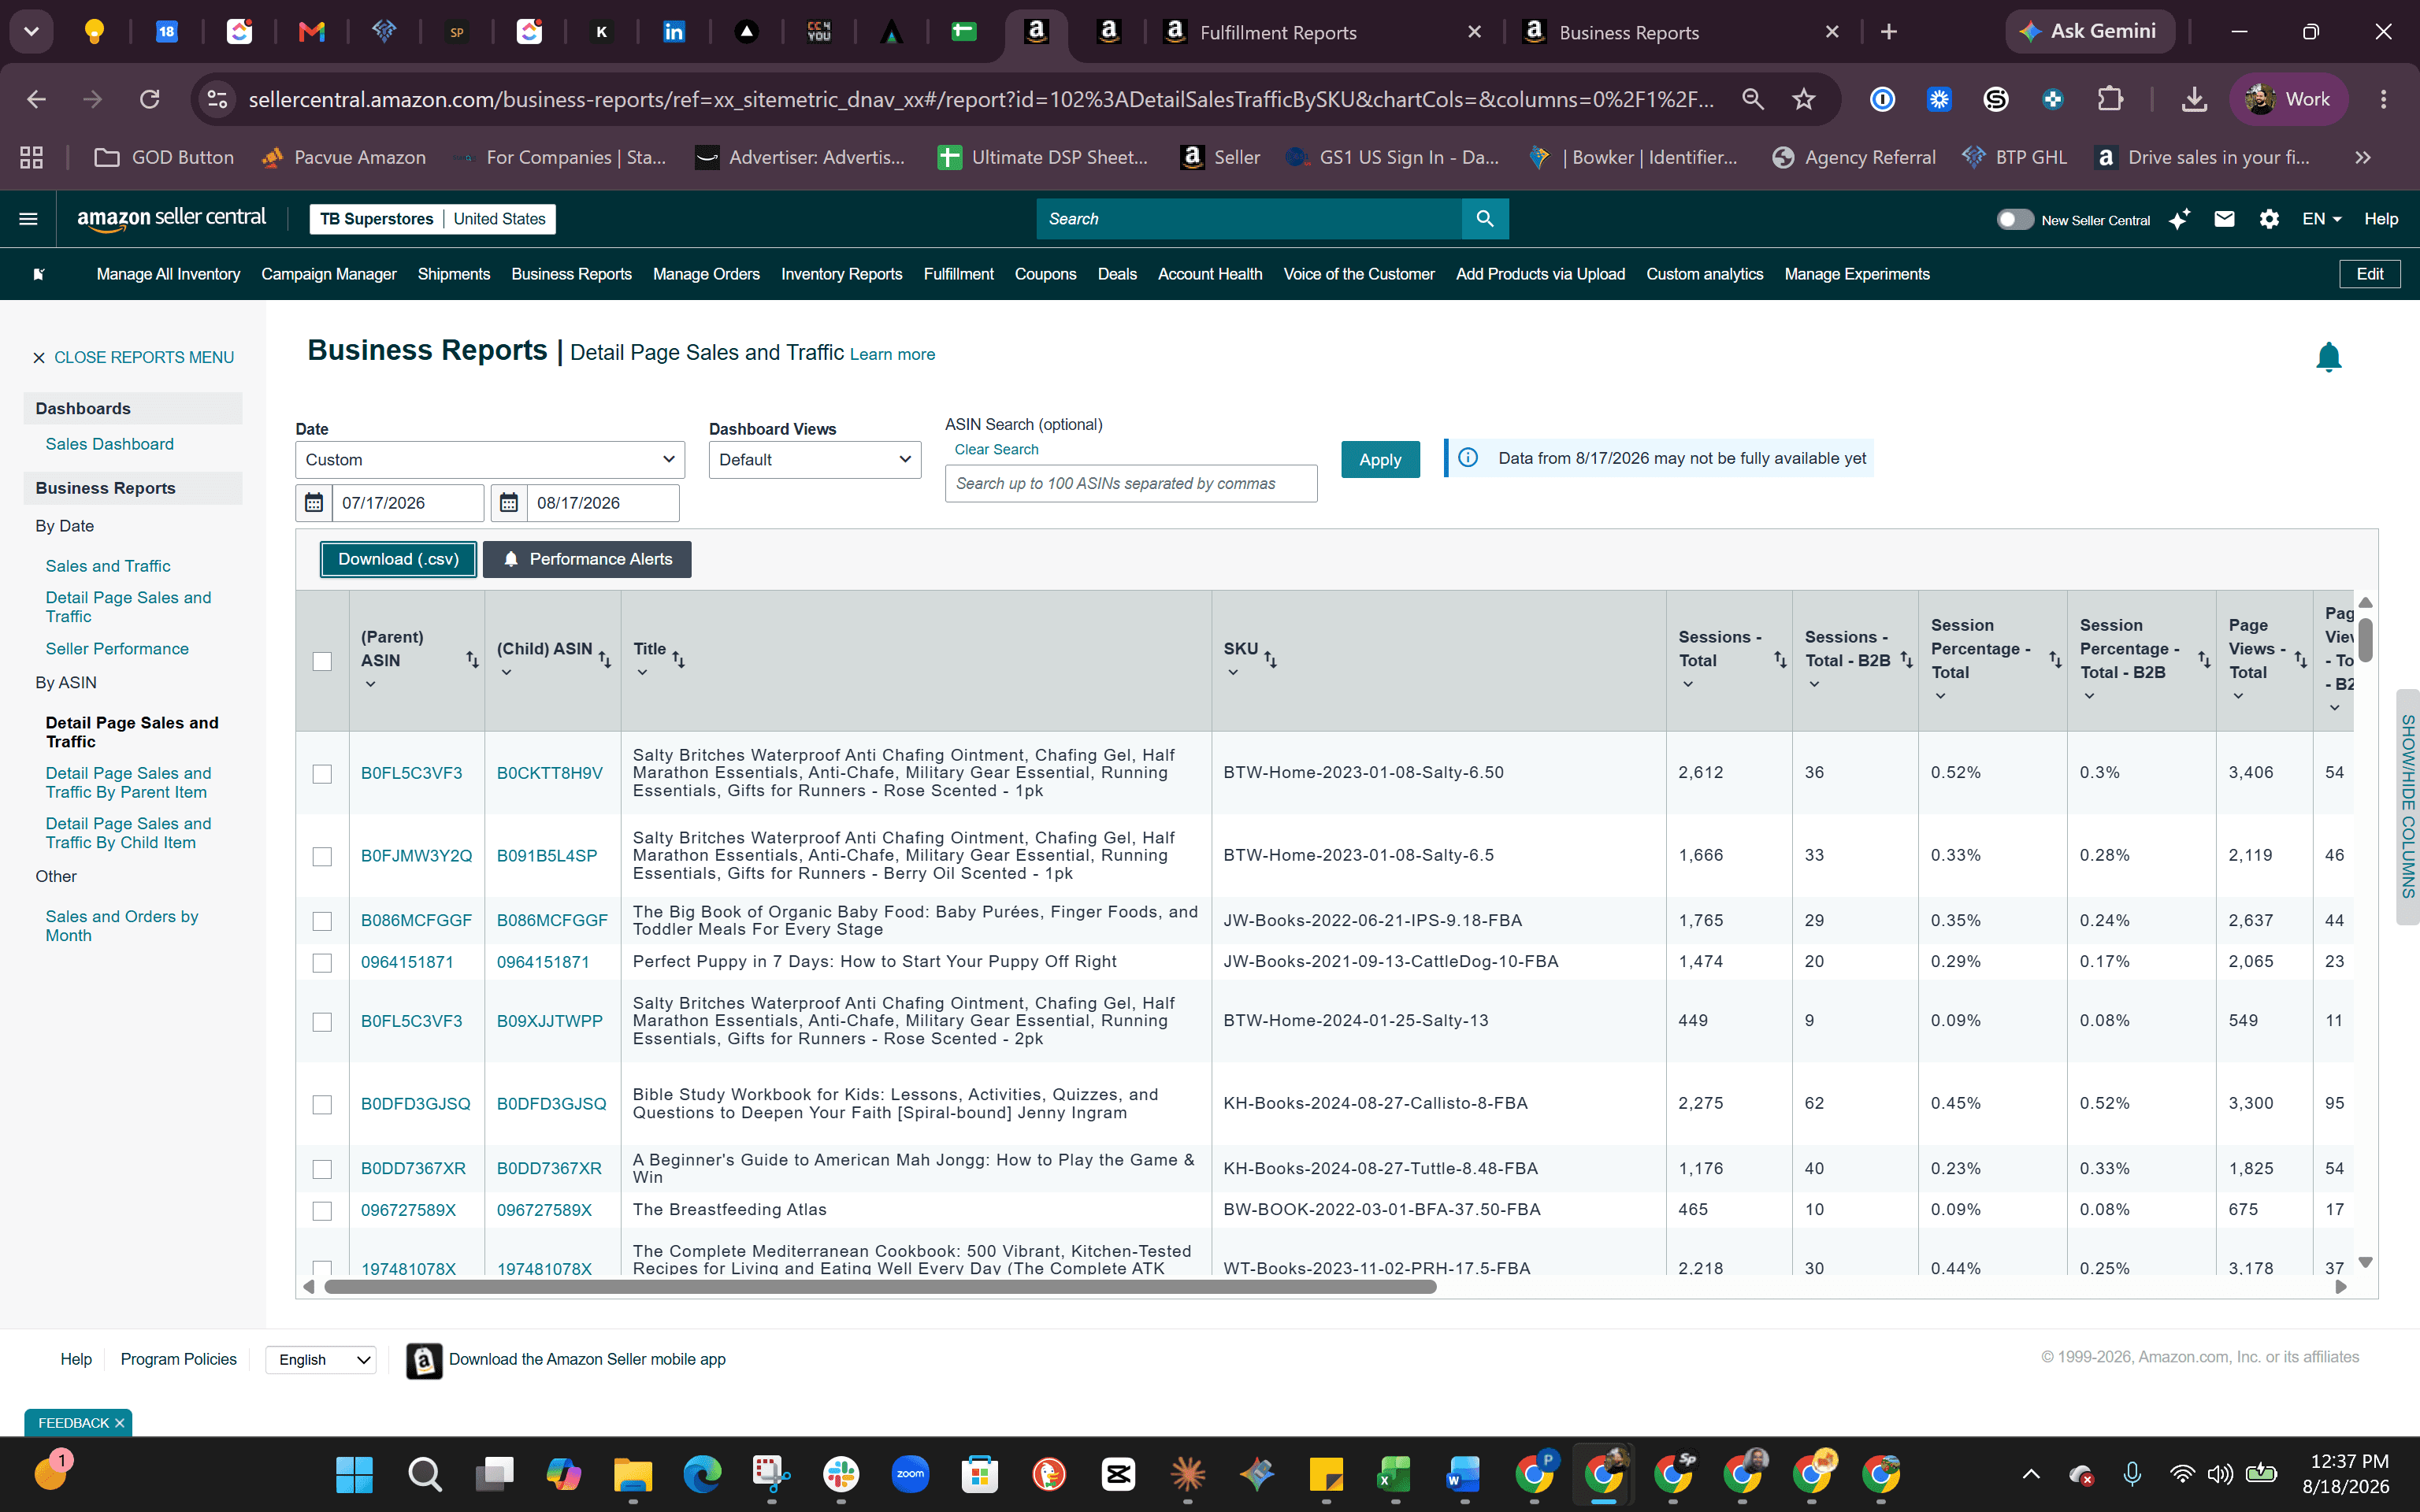Screen dimensions: 2420x1512
Task: Open the Seller Central mail messages icon
Action: 2224,219
